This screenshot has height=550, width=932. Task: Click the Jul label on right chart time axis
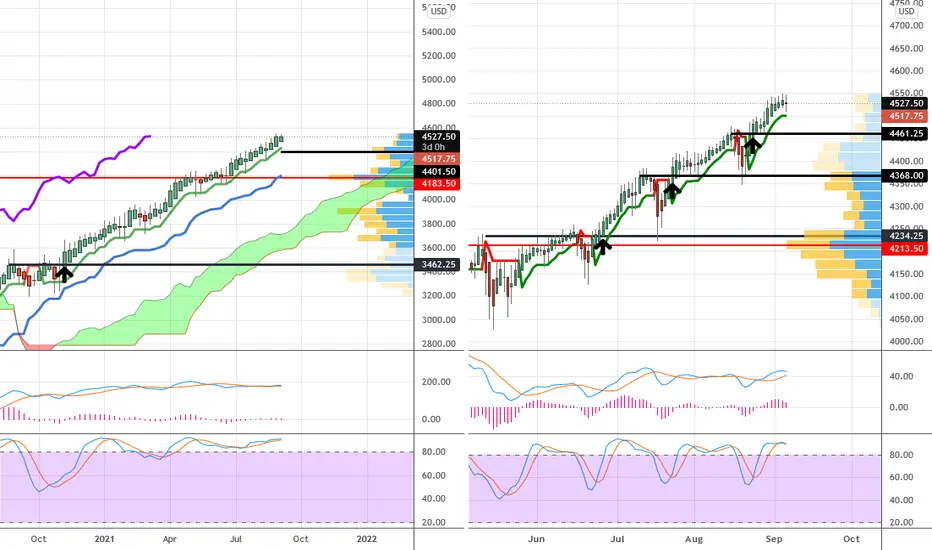pos(618,539)
